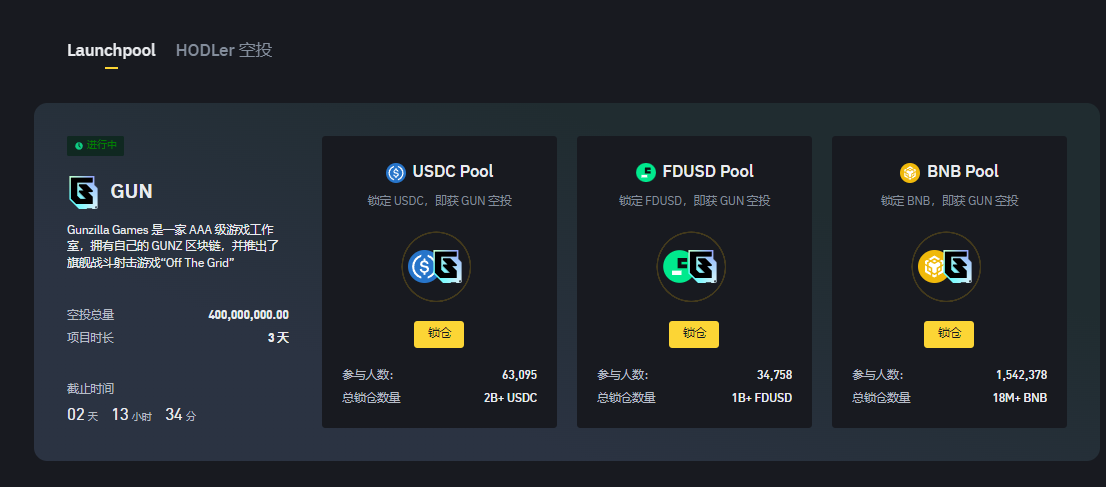Image resolution: width=1106 pixels, height=487 pixels.
Task: Click the USDC coin icon in pool title
Action: point(396,172)
